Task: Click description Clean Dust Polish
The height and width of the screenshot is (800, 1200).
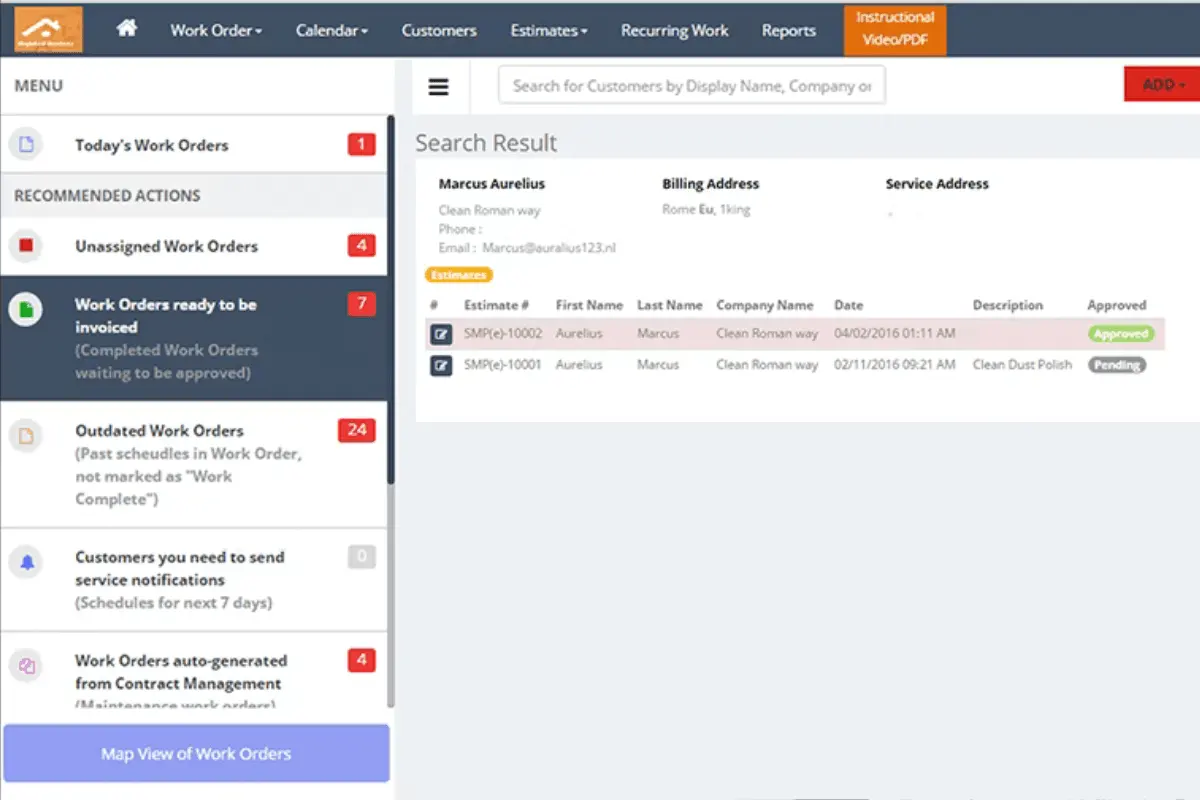Action: tap(1022, 365)
